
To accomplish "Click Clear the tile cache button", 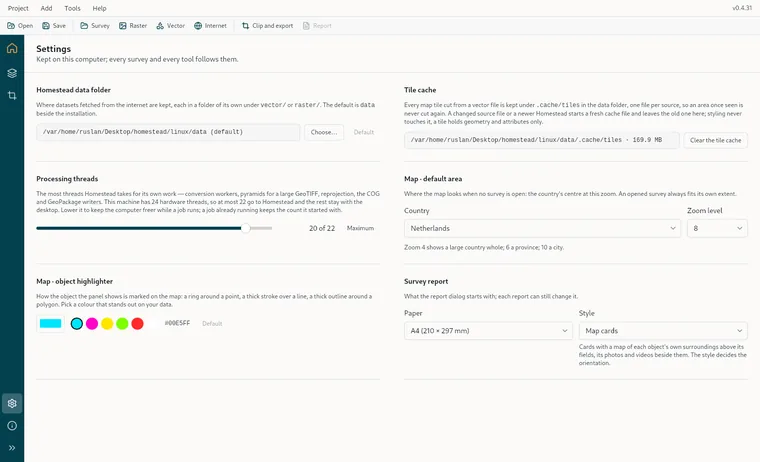I will 715,141.
